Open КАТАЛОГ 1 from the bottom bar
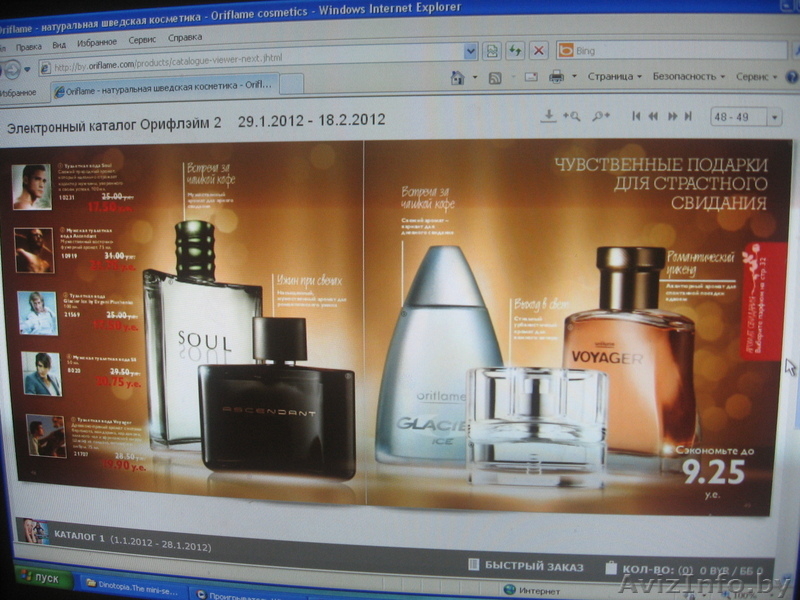The height and width of the screenshot is (600, 800). [131, 547]
